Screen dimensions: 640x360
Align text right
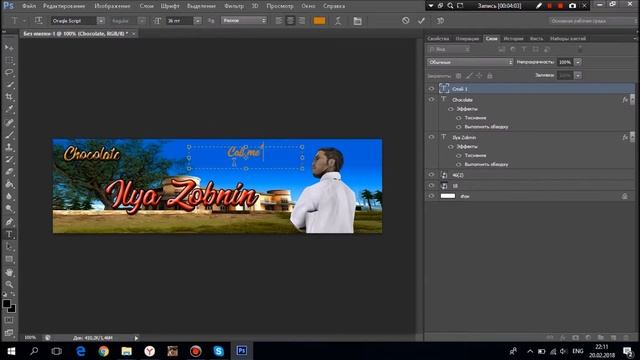click(302, 21)
